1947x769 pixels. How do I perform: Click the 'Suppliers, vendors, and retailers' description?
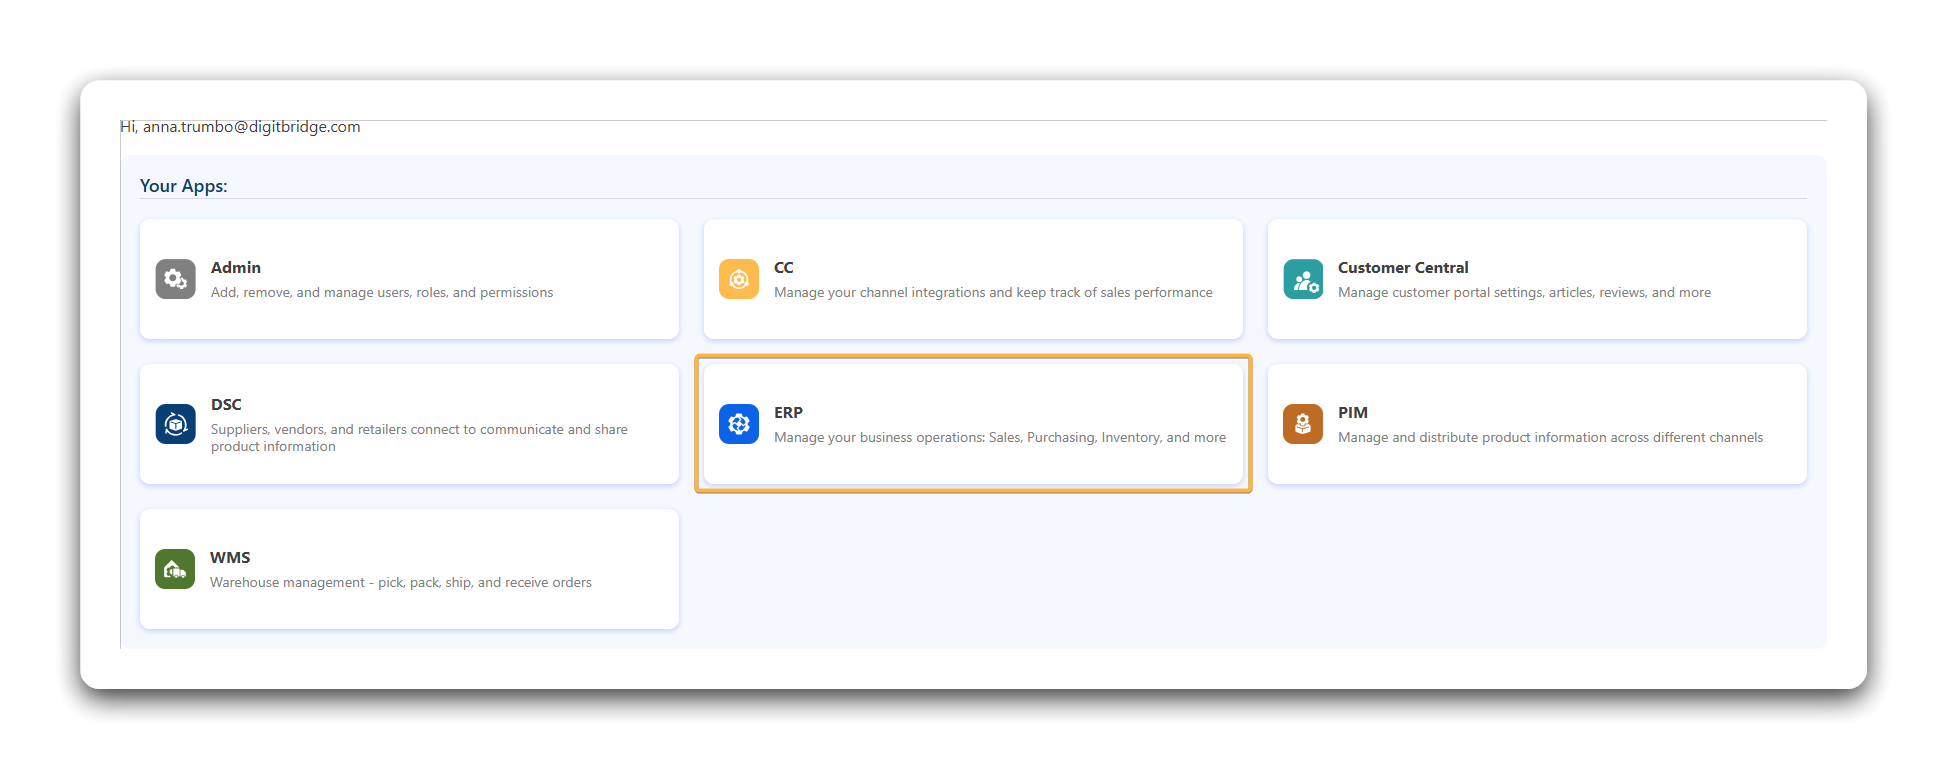418,437
